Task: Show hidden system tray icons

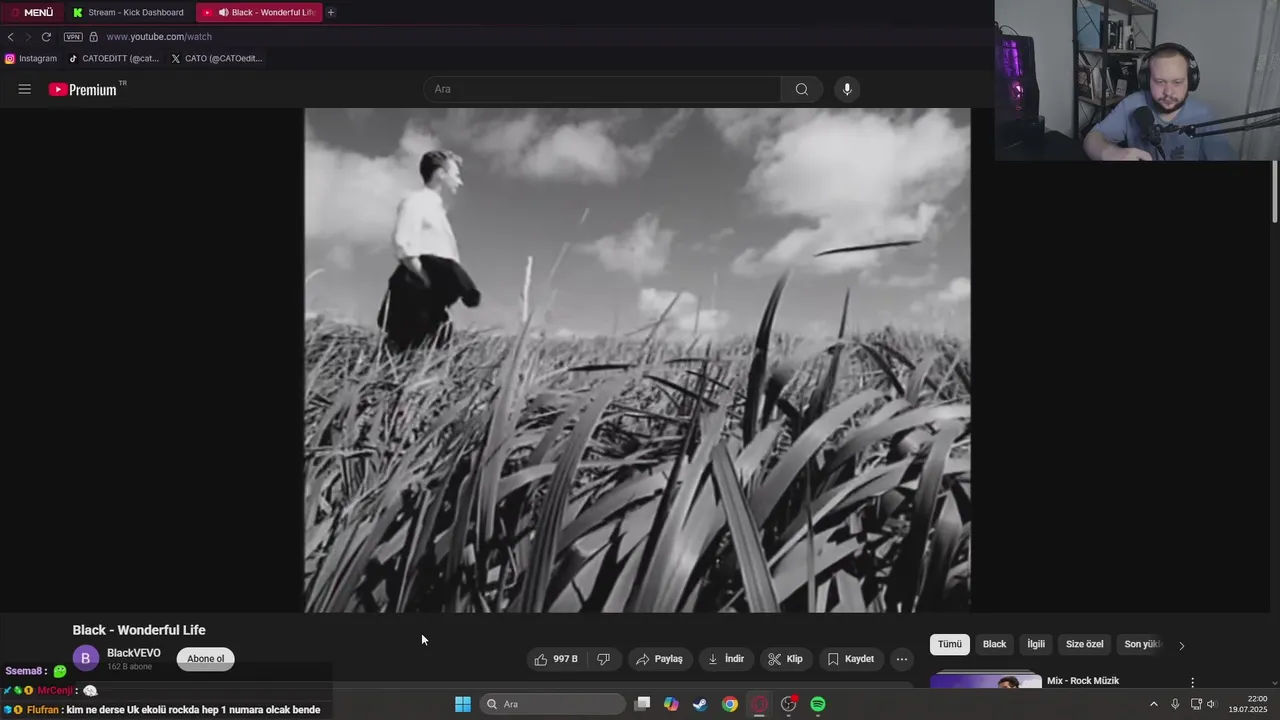Action: pyautogui.click(x=1153, y=704)
